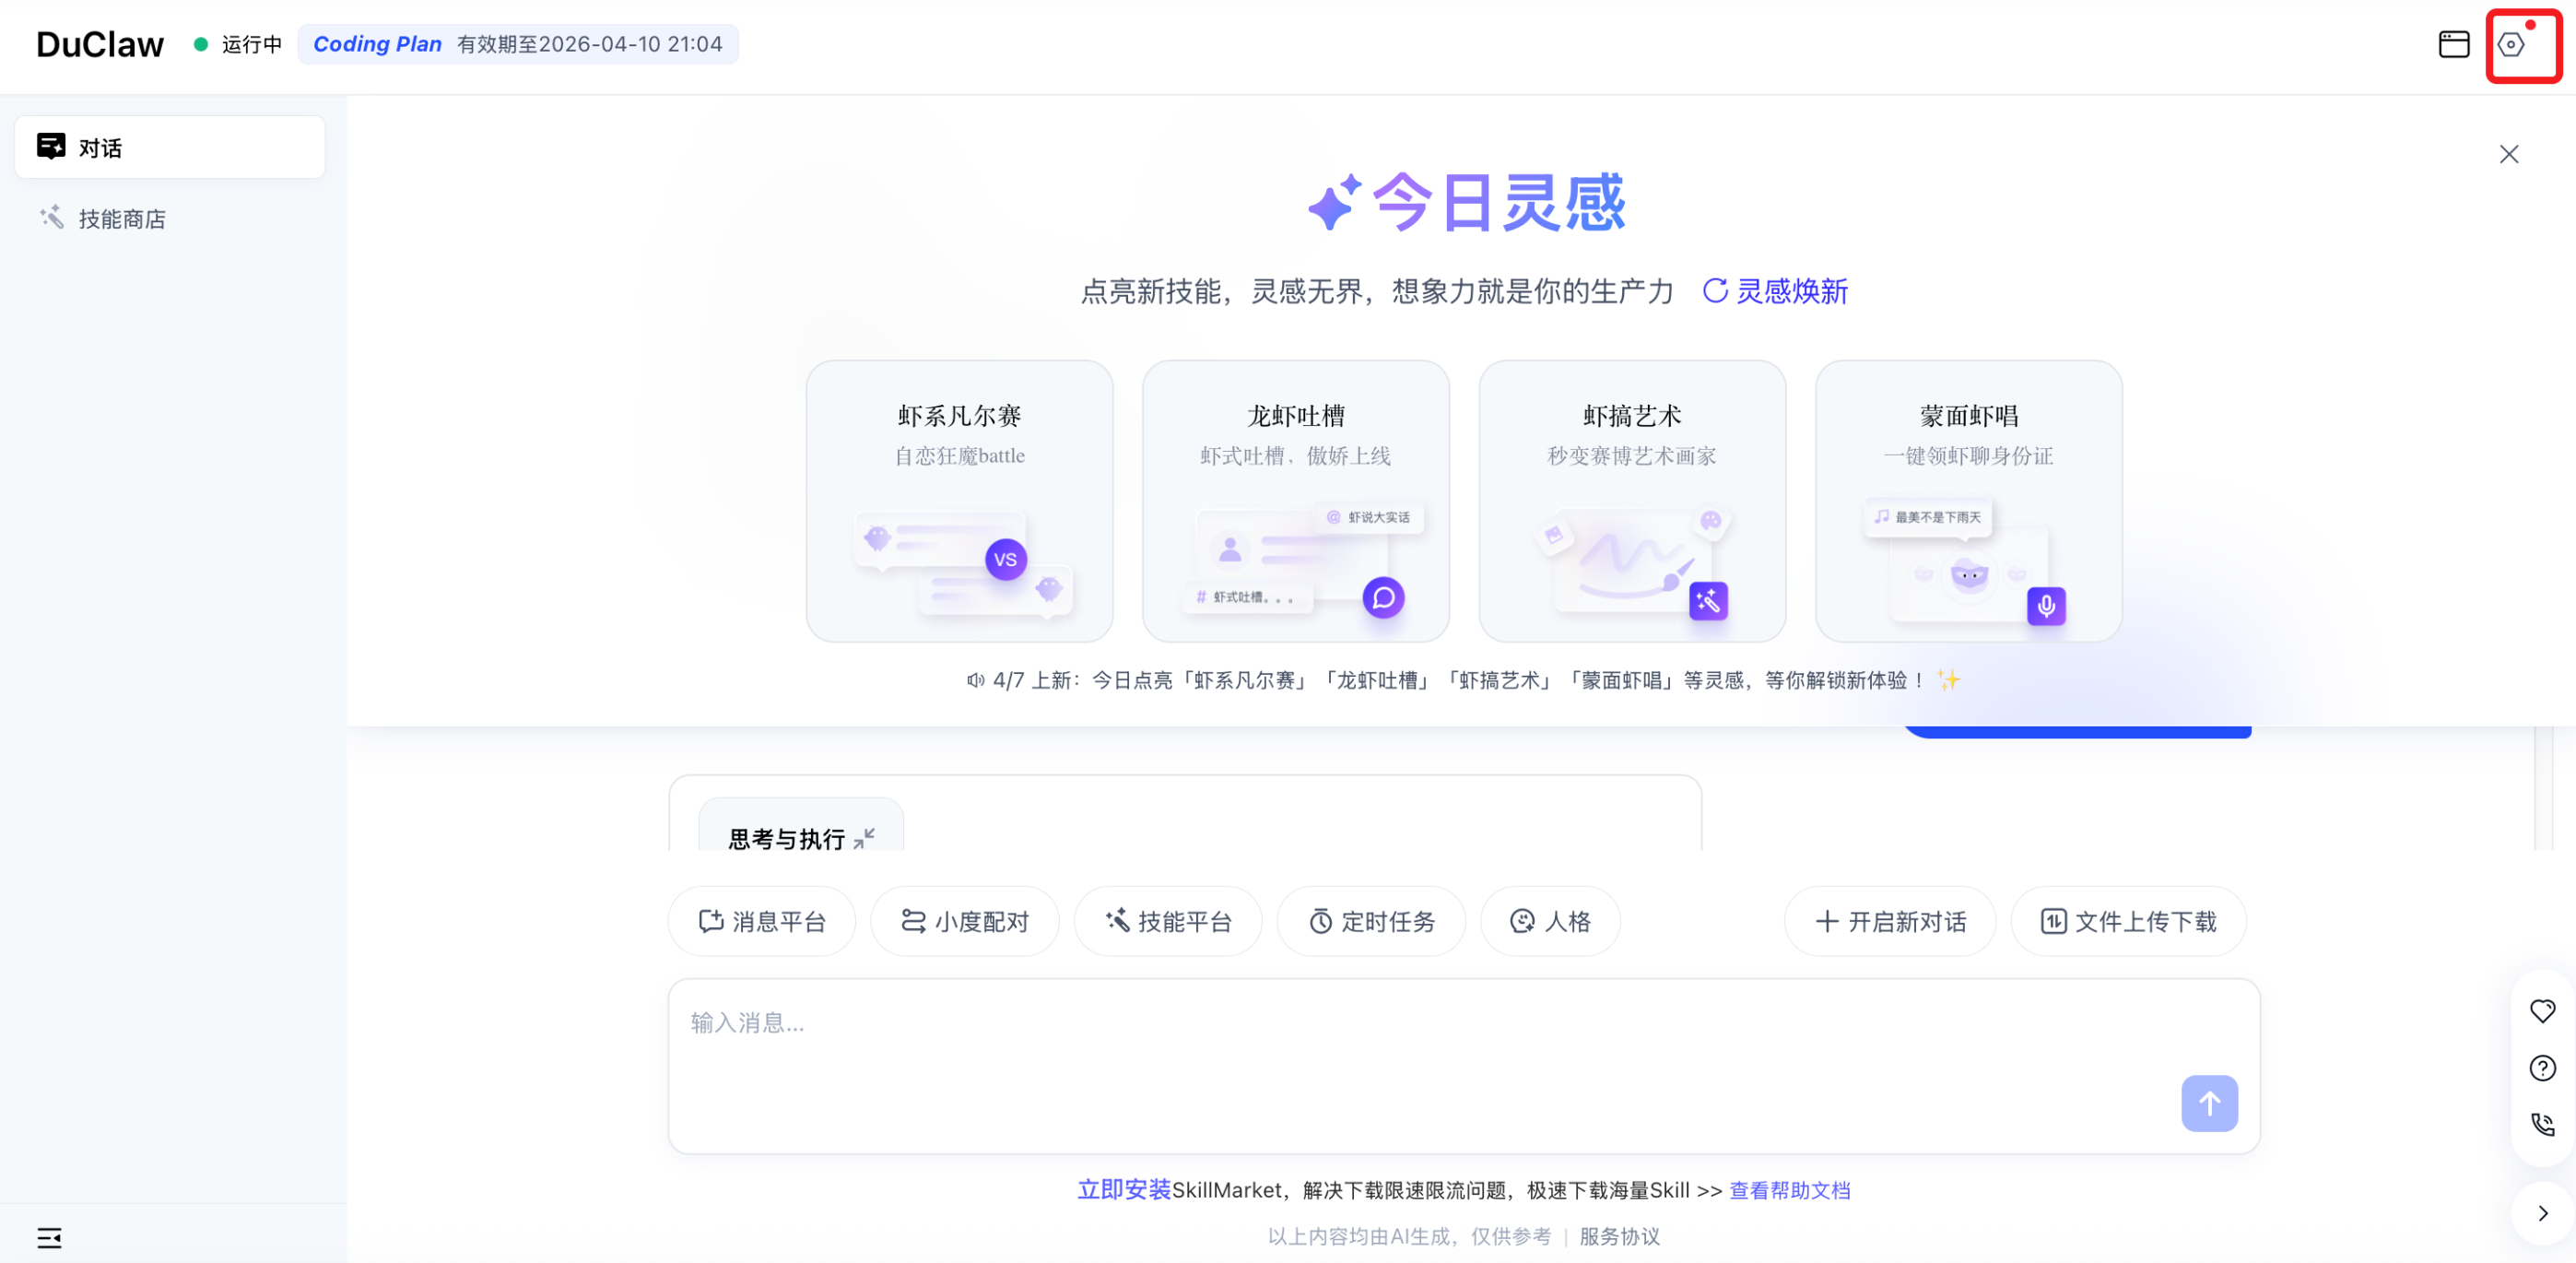Close the 今日灵感 banner
This screenshot has width=2576, height=1263.
pos(2508,154)
